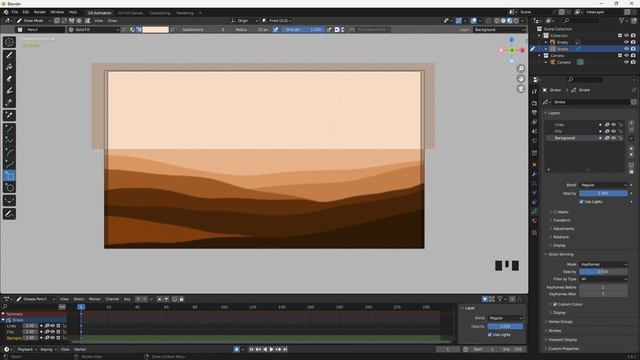Select the Annotate tool at toolbar bottom

(9, 214)
